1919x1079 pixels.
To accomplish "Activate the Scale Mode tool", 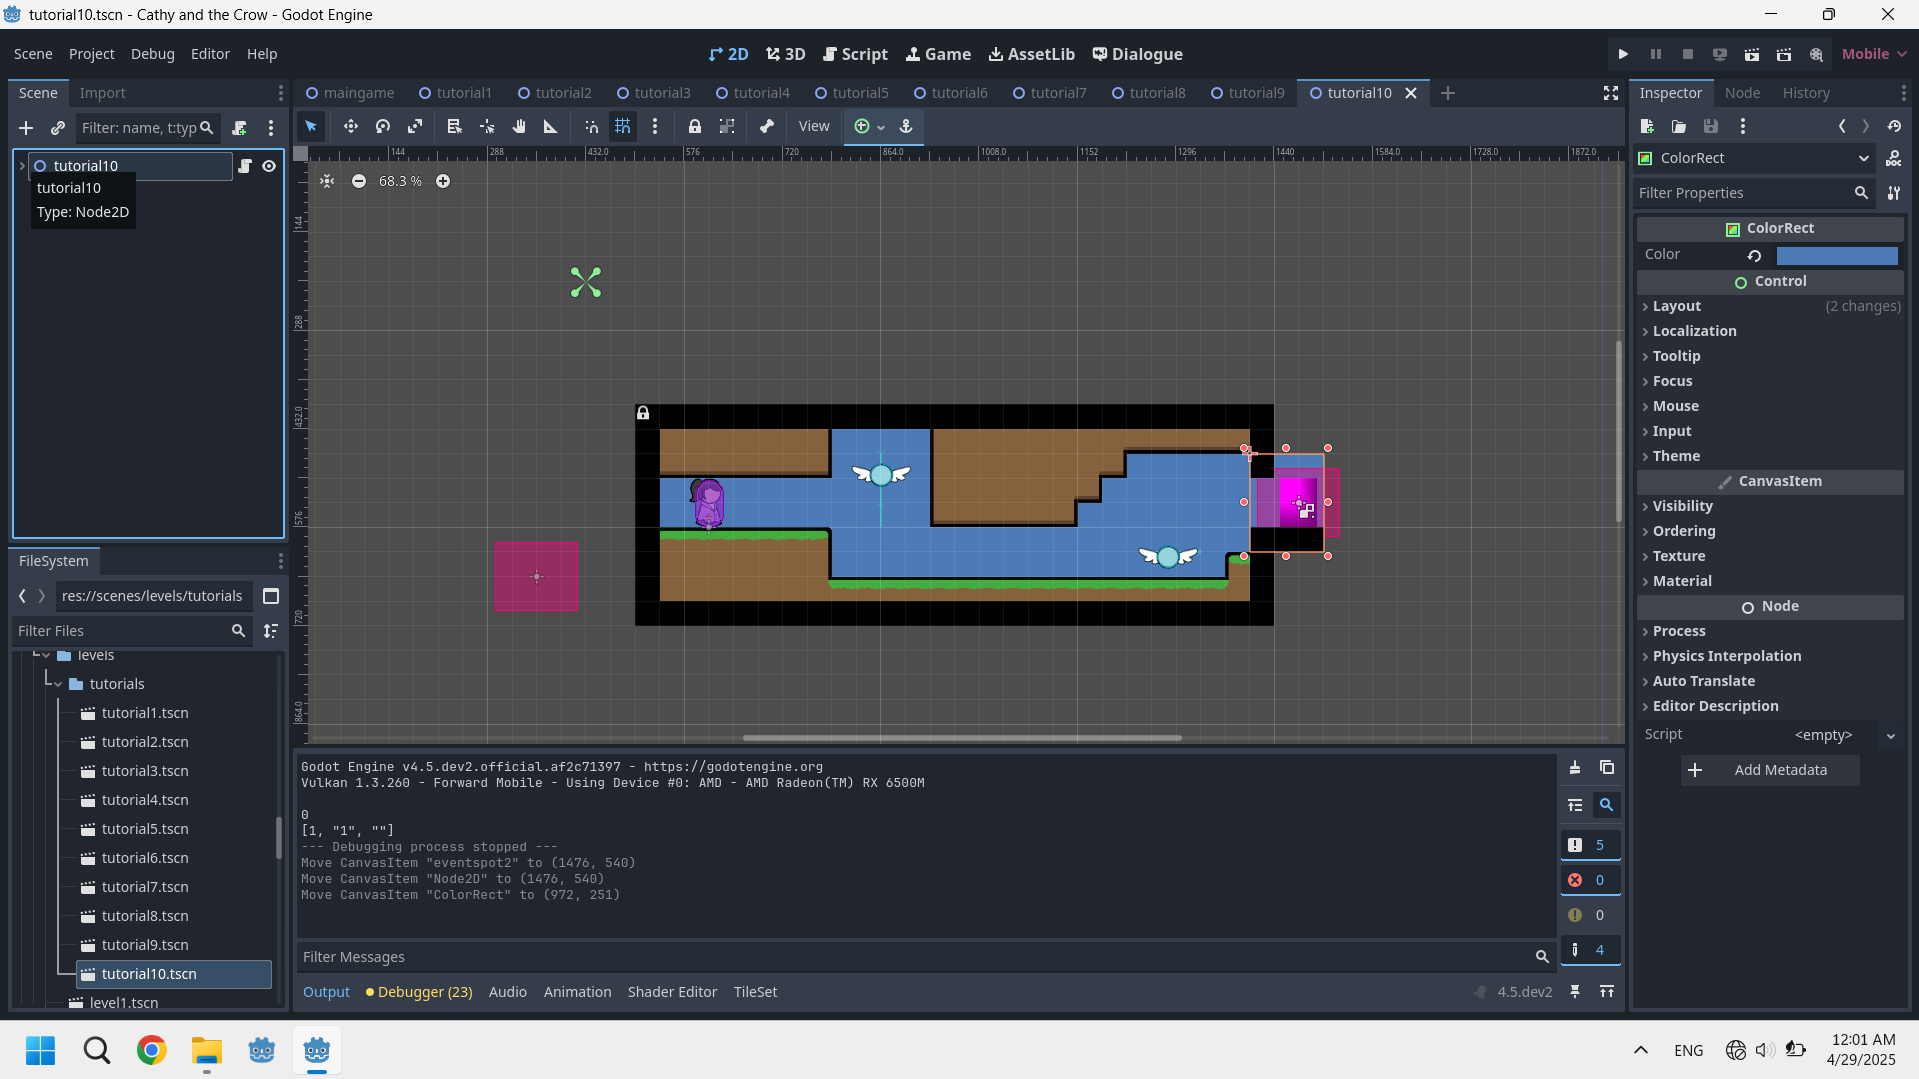I will (415, 126).
